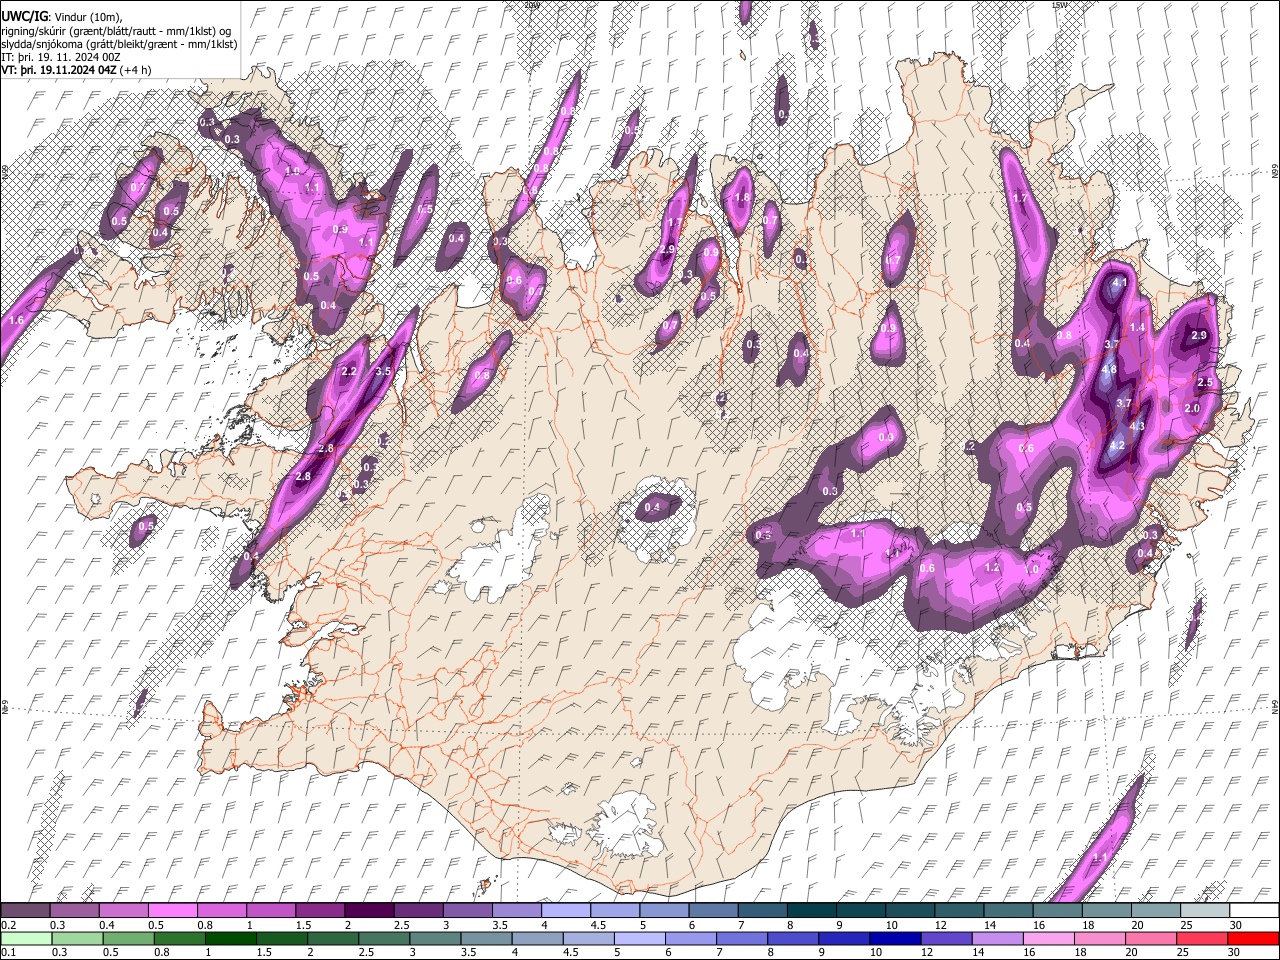Click the bold 'UWC/IG' title text

[24, 16]
